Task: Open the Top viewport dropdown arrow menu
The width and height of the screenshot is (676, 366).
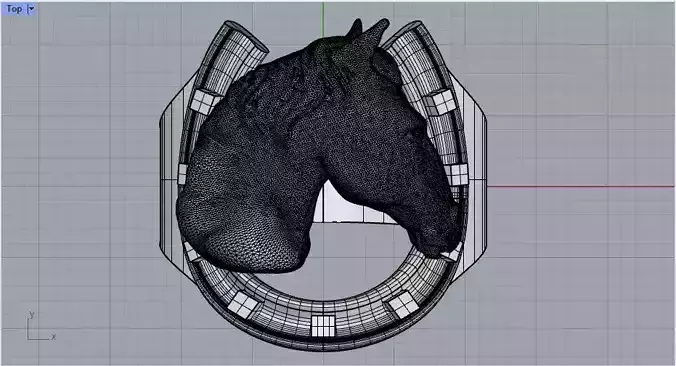Action: [x=31, y=9]
